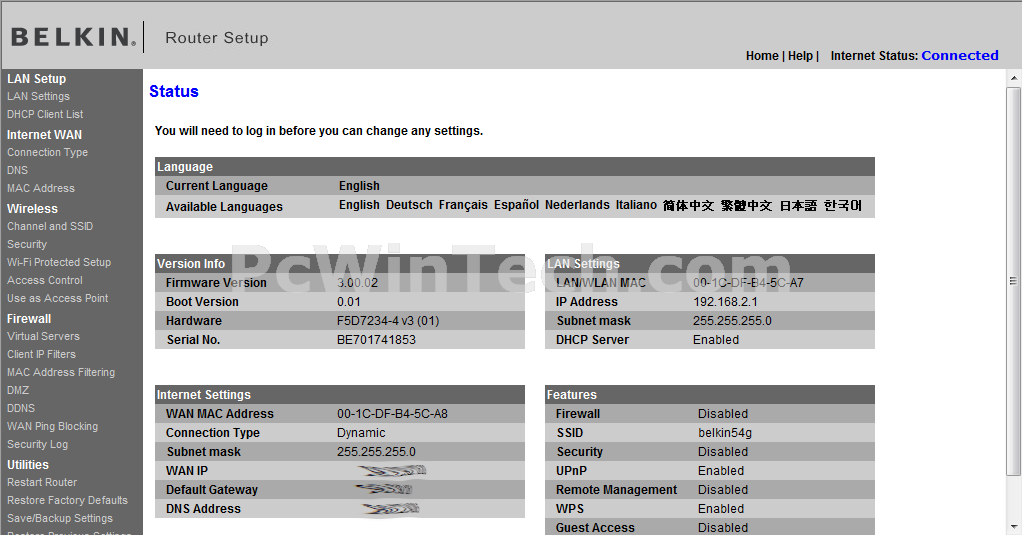Click LAN subnet mask 255.255.255.0
Image resolution: width=1022 pixels, height=535 pixels.
[732, 321]
